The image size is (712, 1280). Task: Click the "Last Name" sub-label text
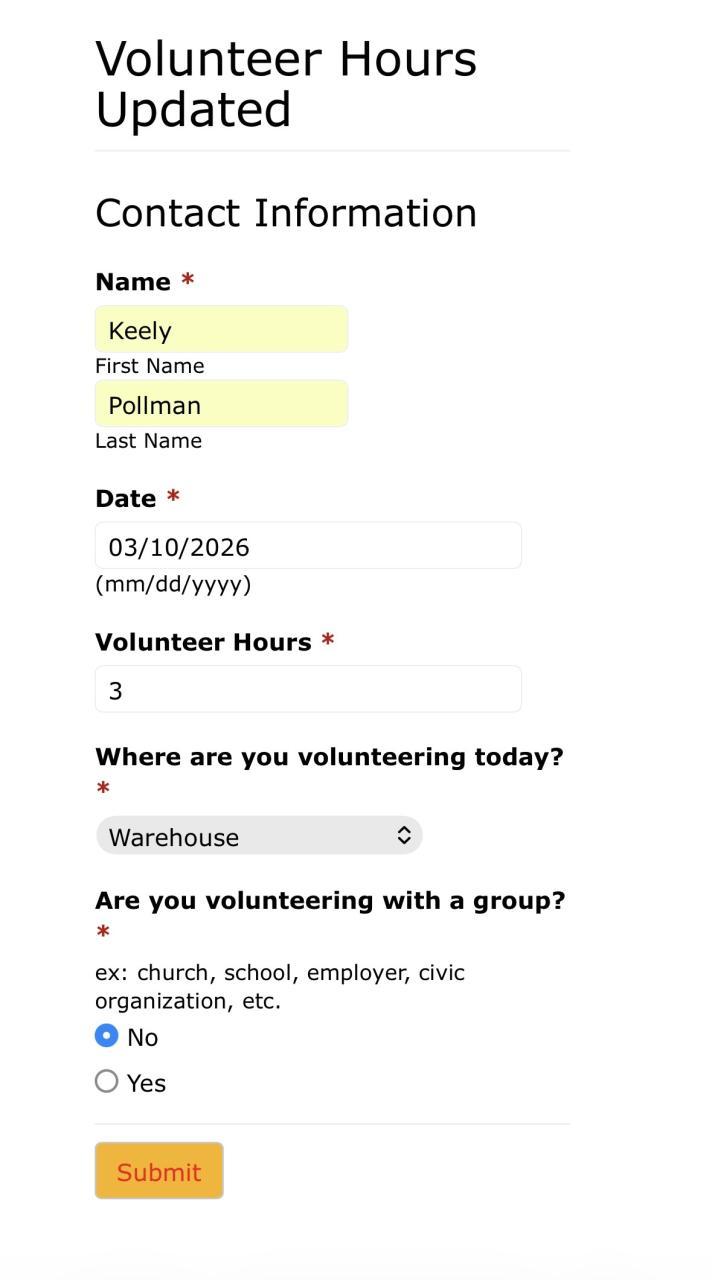149,441
